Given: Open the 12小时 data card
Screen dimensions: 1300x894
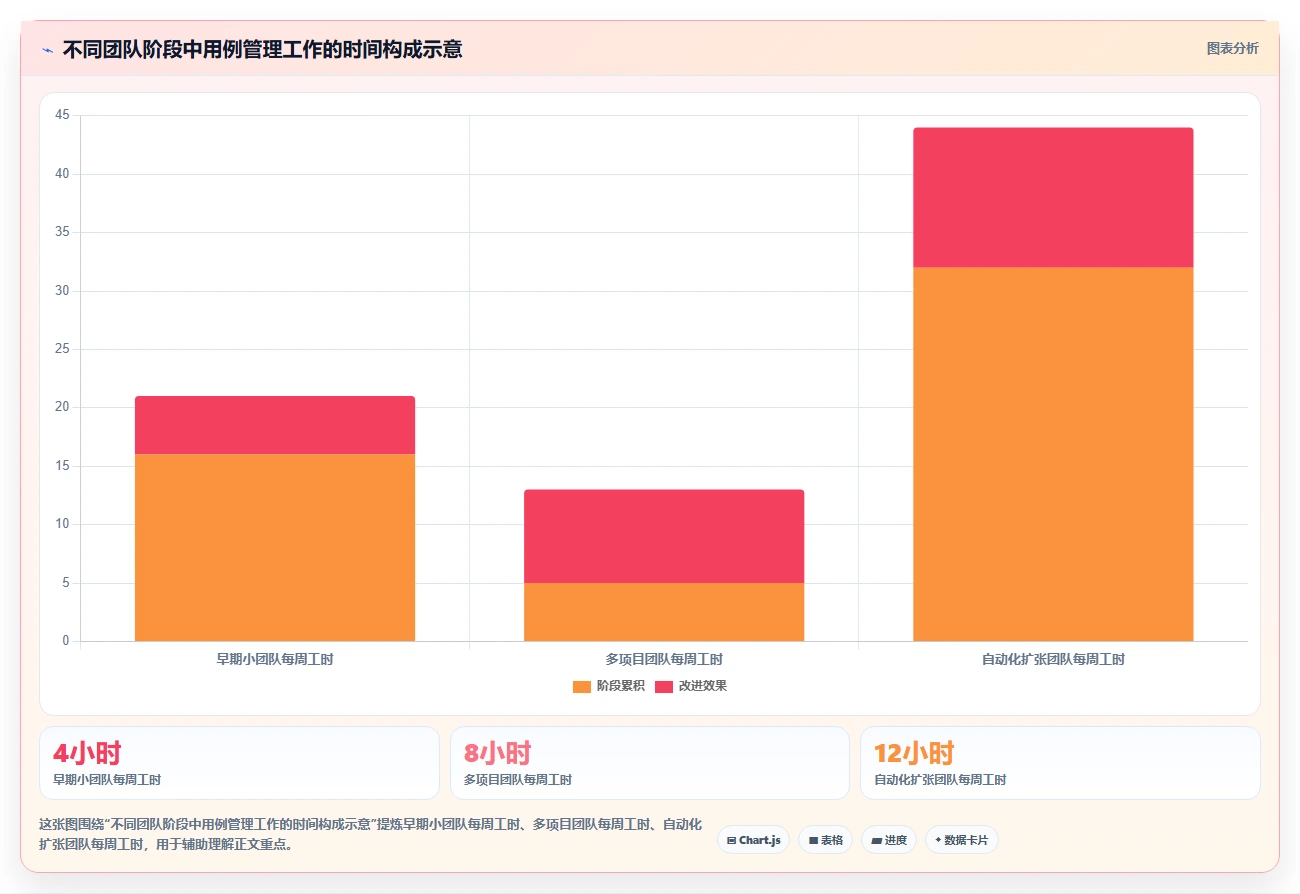Looking at the screenshot, I should [x=1060, y=763].
